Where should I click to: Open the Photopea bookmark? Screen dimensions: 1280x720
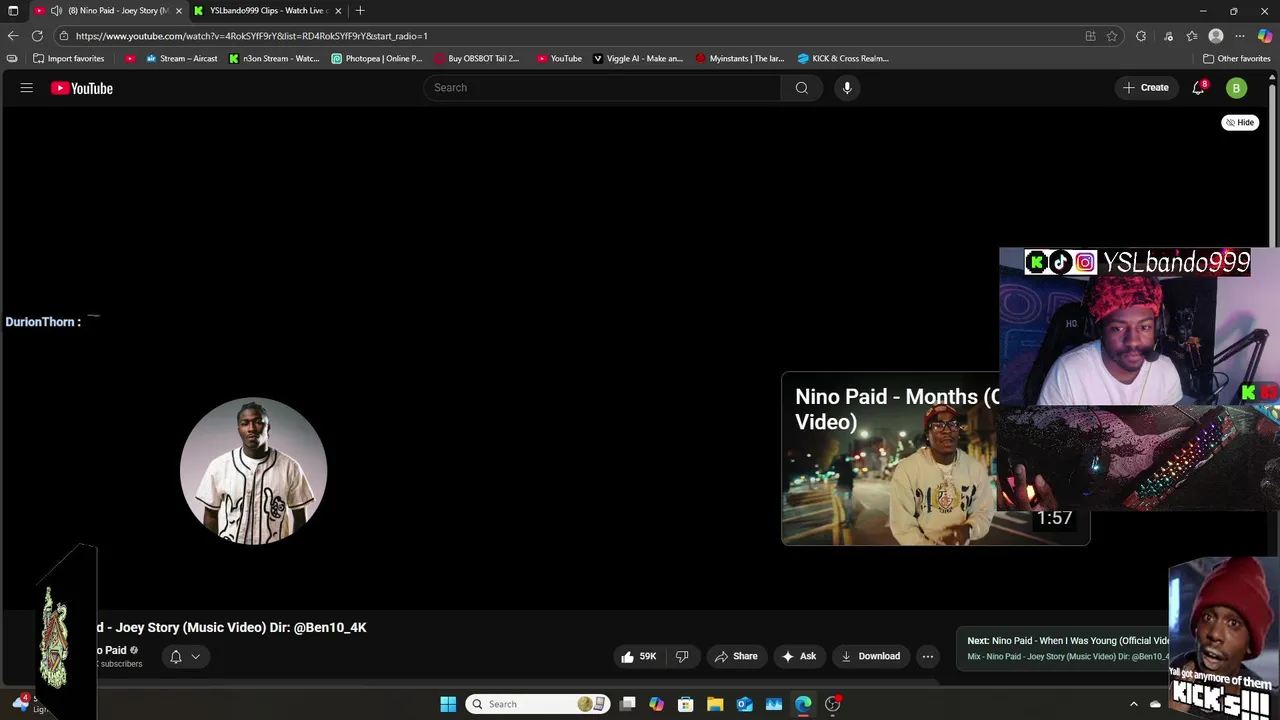coord(377,59)
